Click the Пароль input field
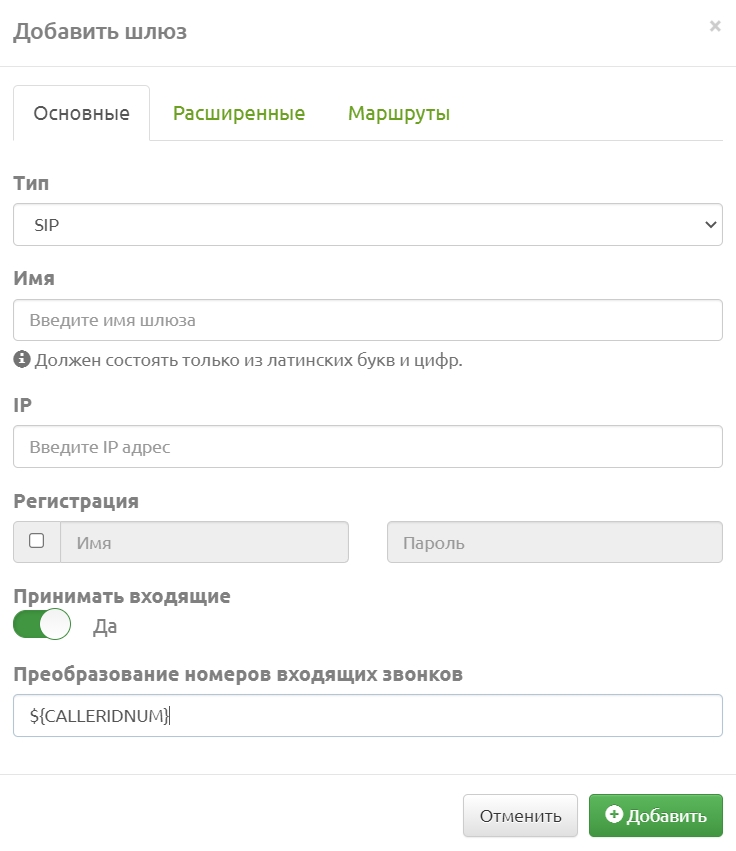Image resolution: width=736 pixels, height=851 pixels. (x=555, y=542)
